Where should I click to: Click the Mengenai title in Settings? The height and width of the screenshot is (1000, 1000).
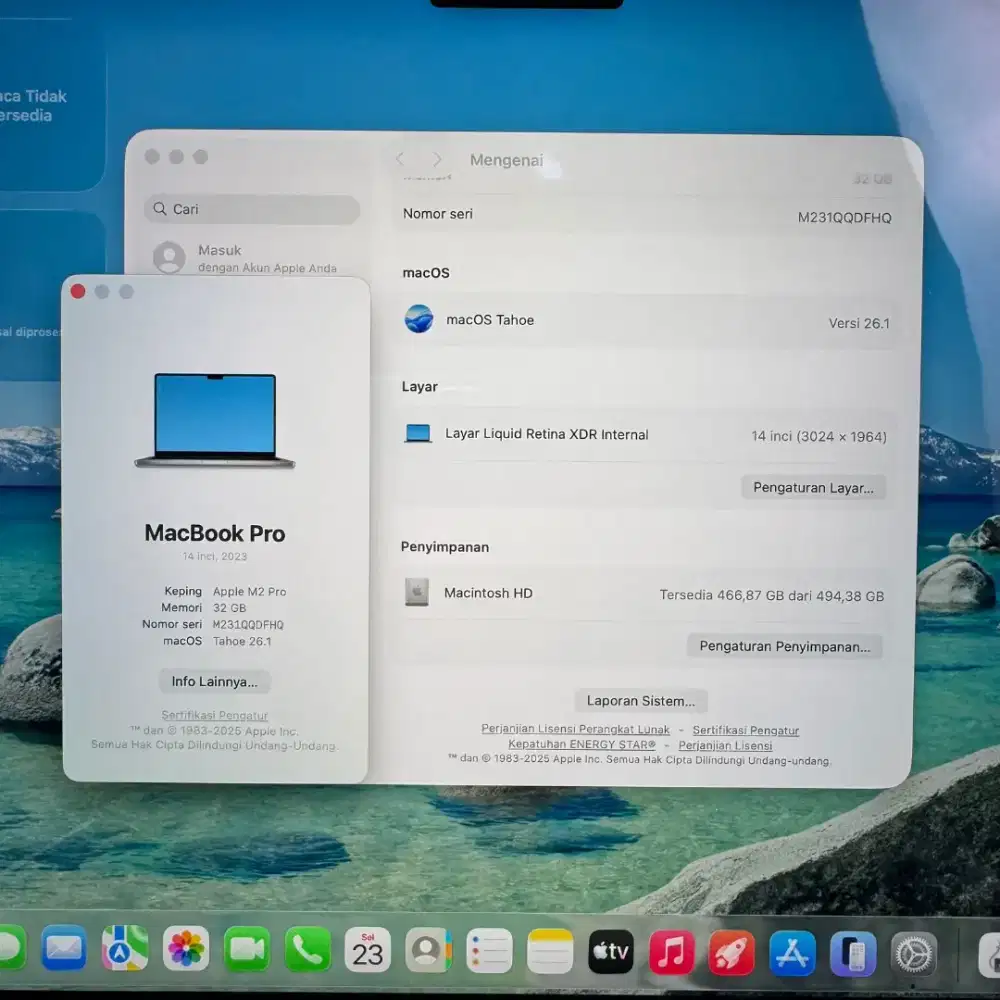coord(506,159)
